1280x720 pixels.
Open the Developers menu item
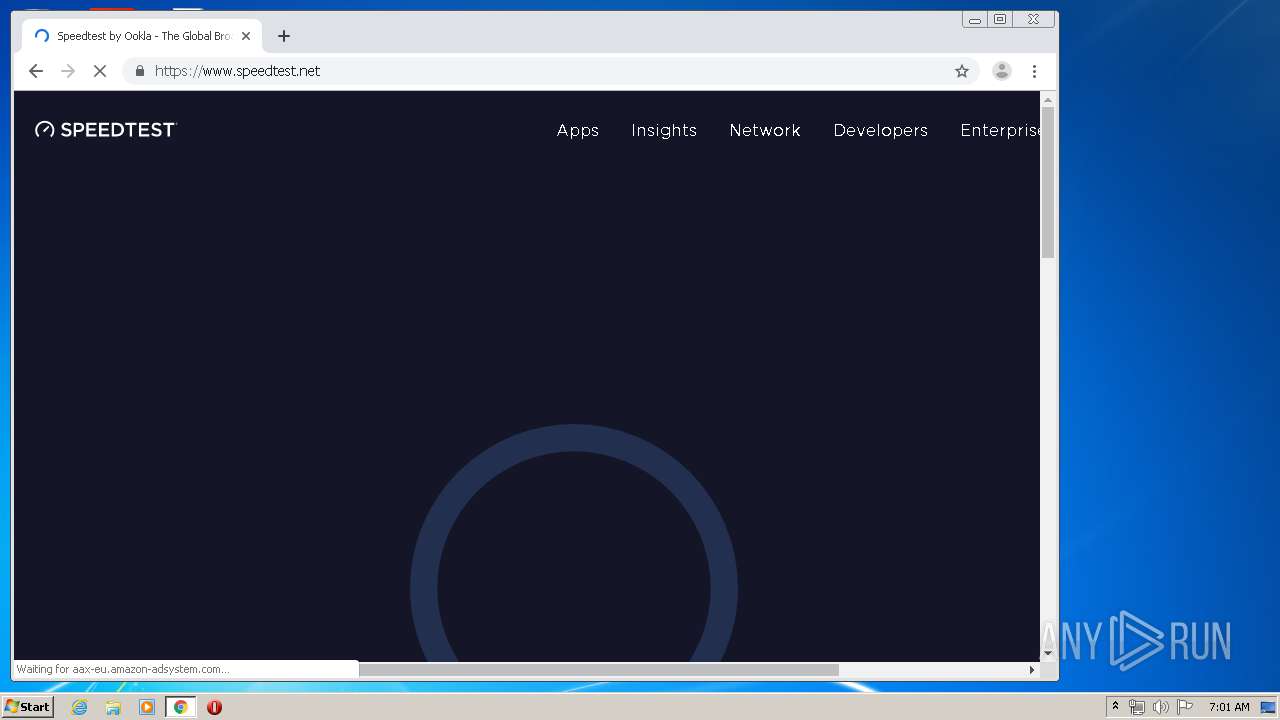click(881, 130)
